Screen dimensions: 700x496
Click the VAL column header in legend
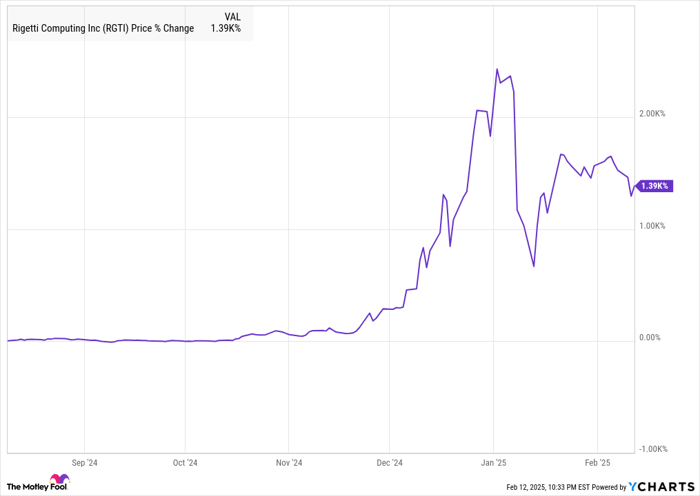point(232,15)
